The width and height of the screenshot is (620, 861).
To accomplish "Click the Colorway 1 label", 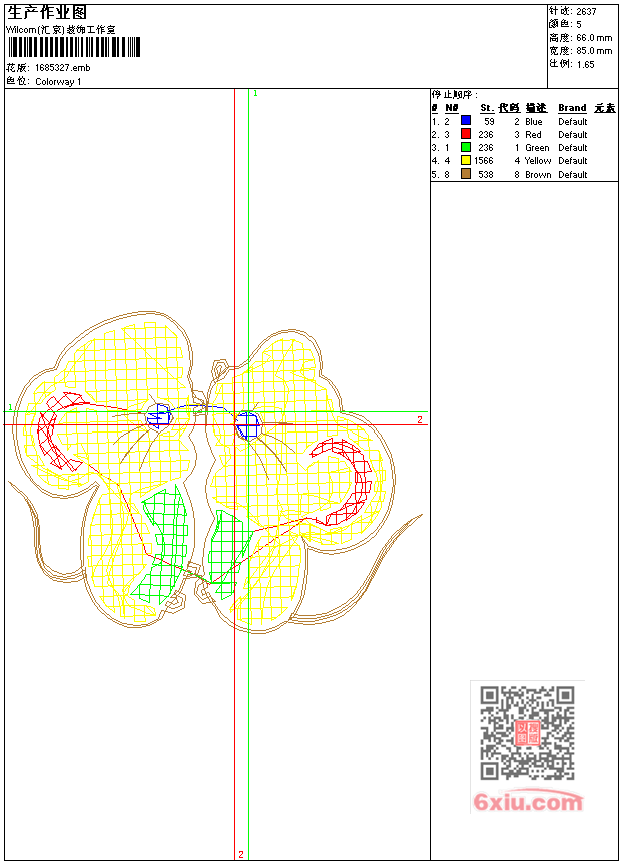I will (58, 82).
